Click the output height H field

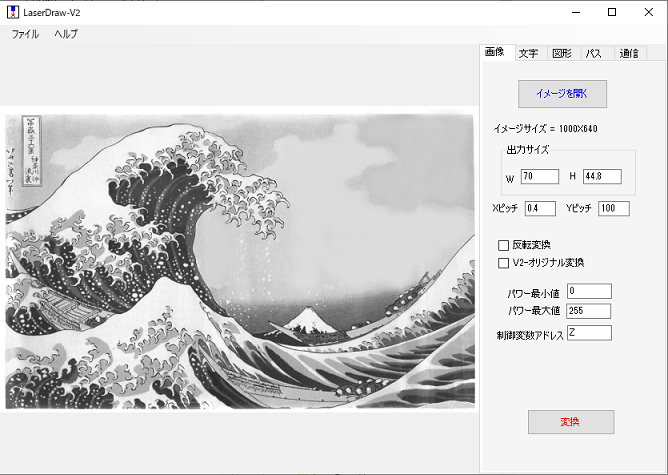pyautogui.click(x=602, y=177)
